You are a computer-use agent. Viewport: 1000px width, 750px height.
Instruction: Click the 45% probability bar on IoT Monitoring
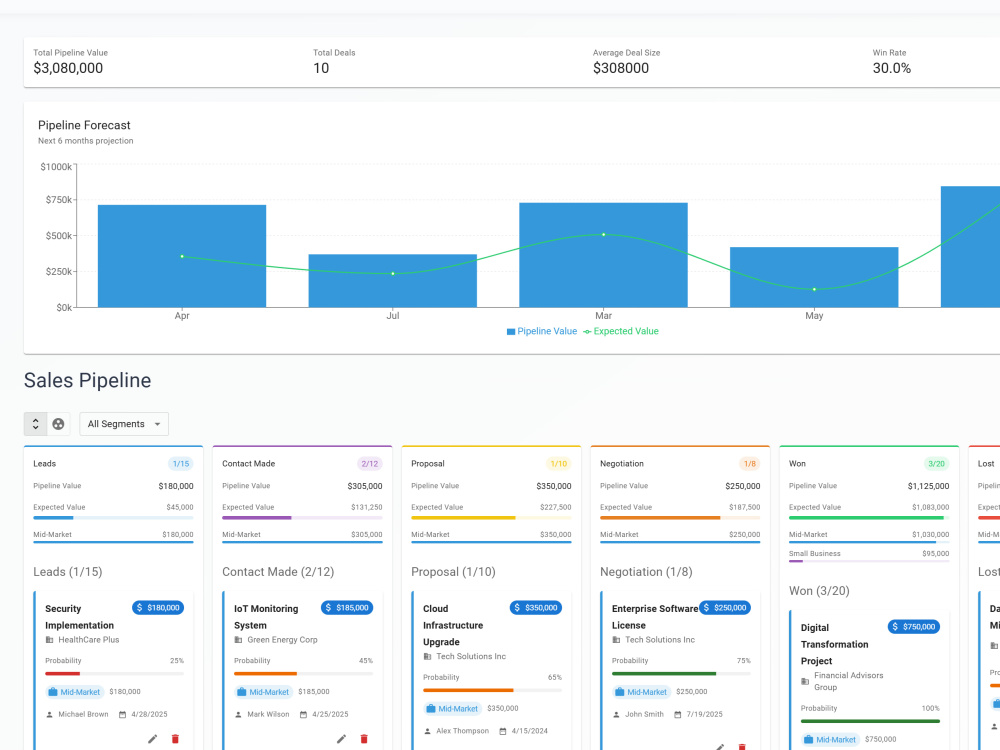(x=303, y=673)
